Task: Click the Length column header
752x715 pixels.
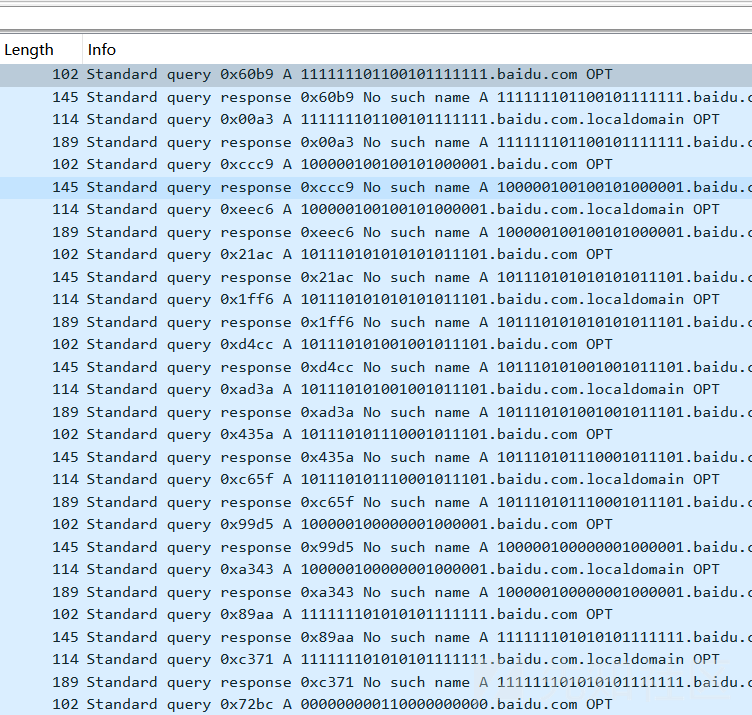Action: (41, 49)
